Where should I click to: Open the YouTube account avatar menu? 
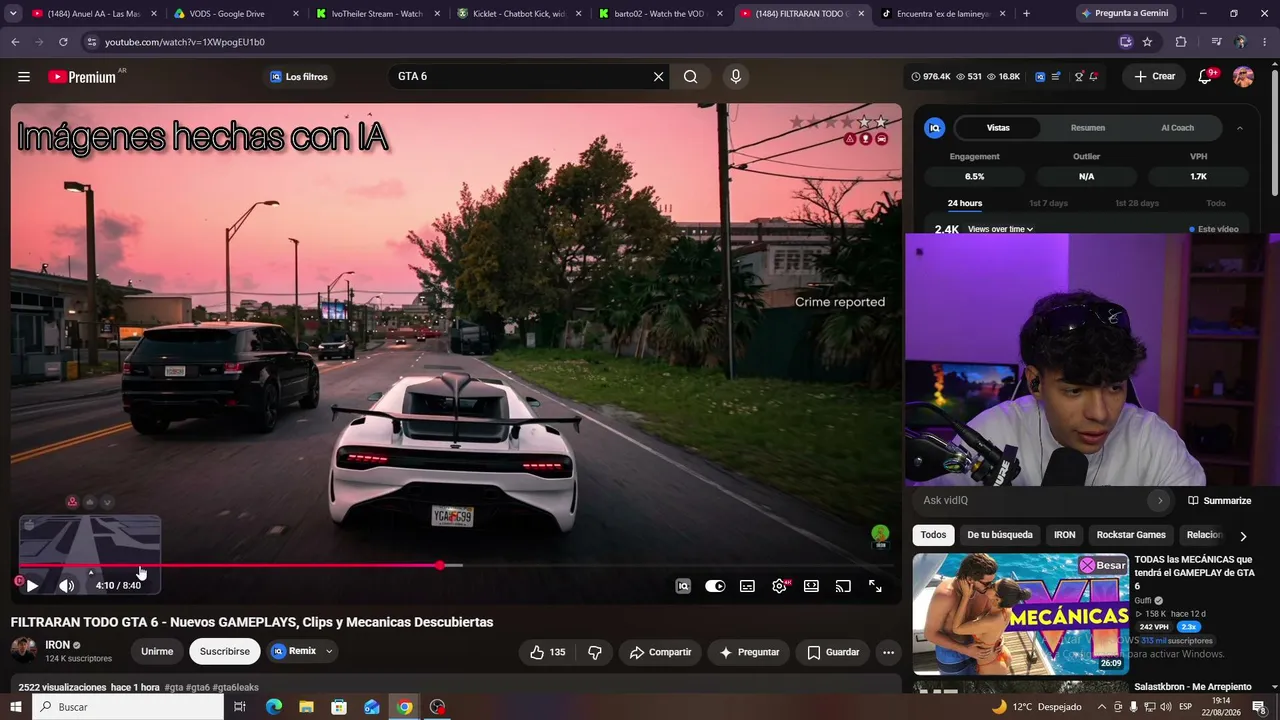click(x=1243, y=77)
